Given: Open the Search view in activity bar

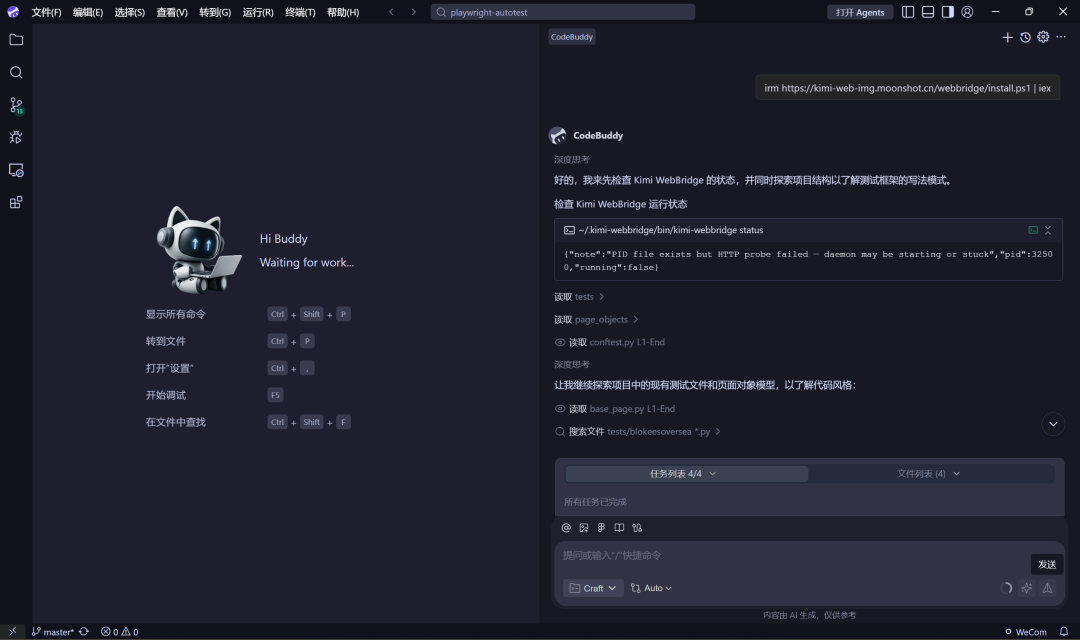Looking at the screenshot, I should pos(16,72).
